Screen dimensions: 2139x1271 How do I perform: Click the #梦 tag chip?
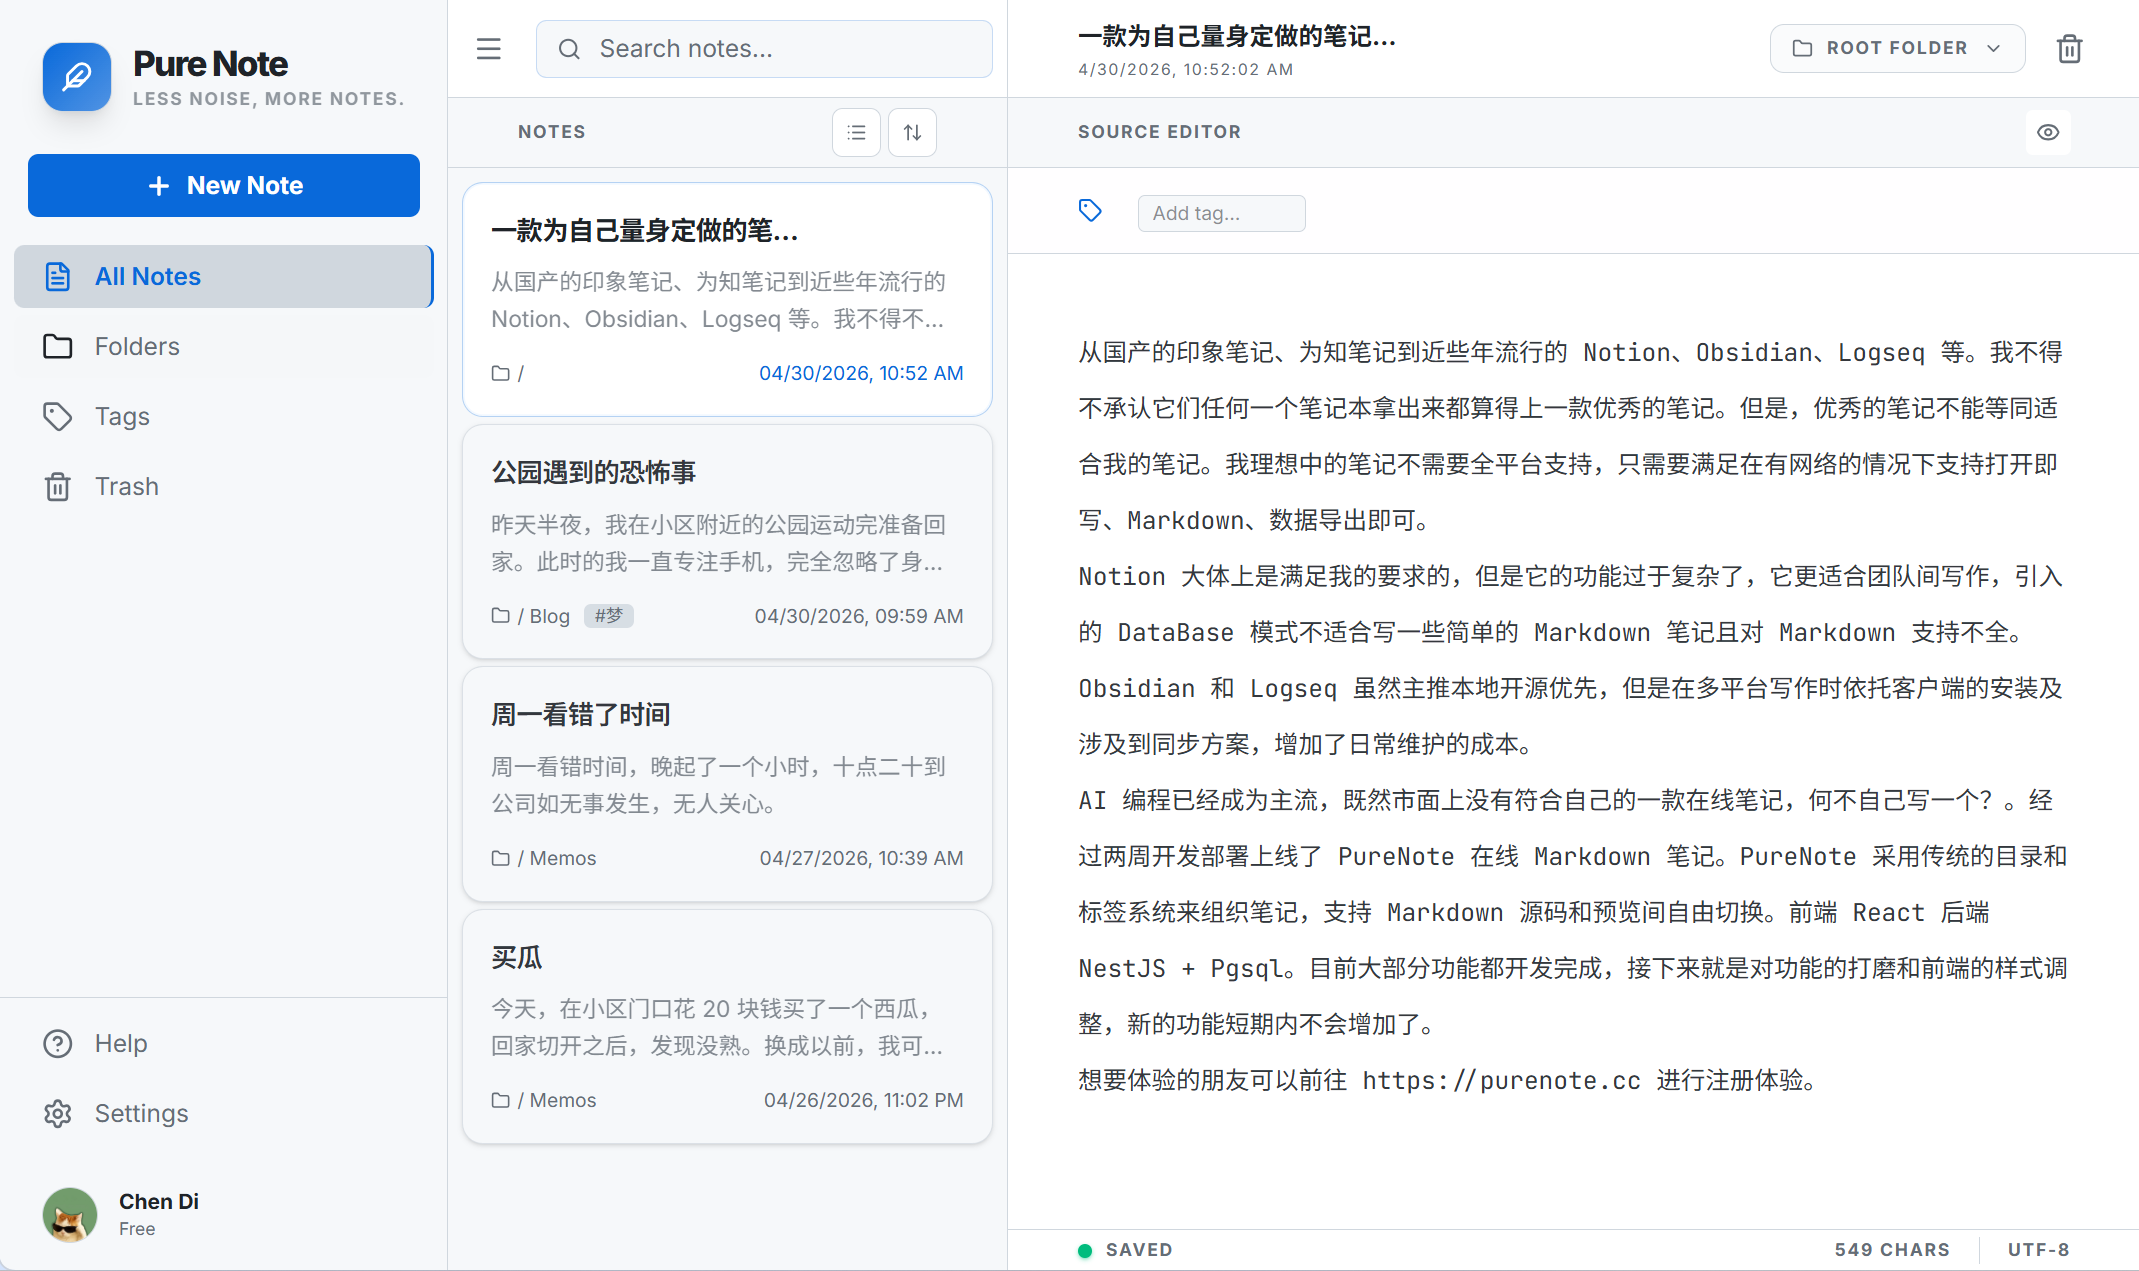609,616
